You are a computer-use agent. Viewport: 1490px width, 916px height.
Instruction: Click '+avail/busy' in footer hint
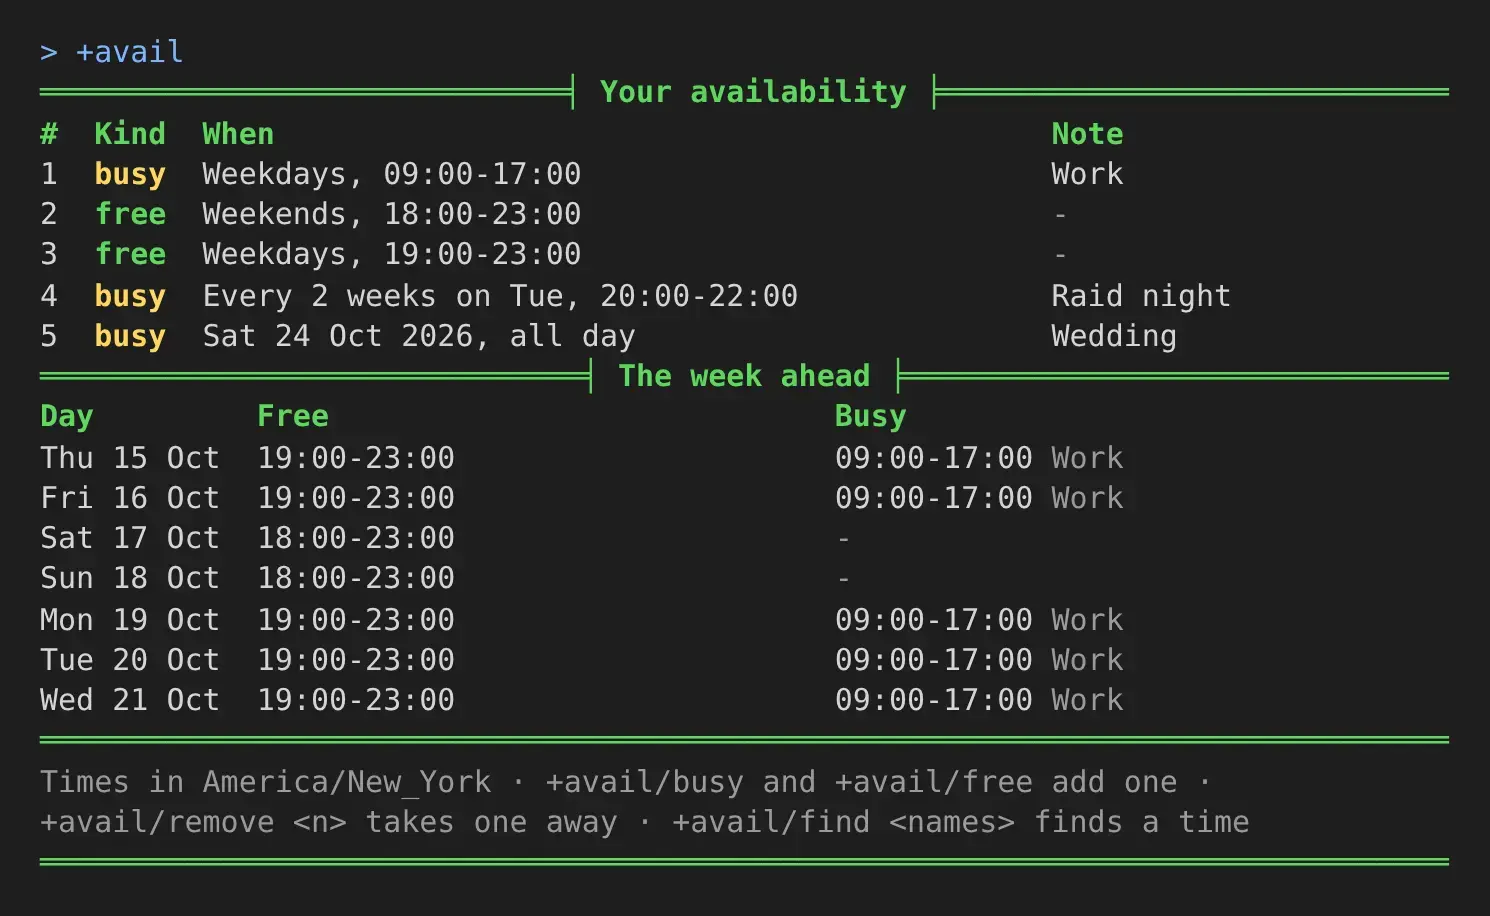point(645,782)
